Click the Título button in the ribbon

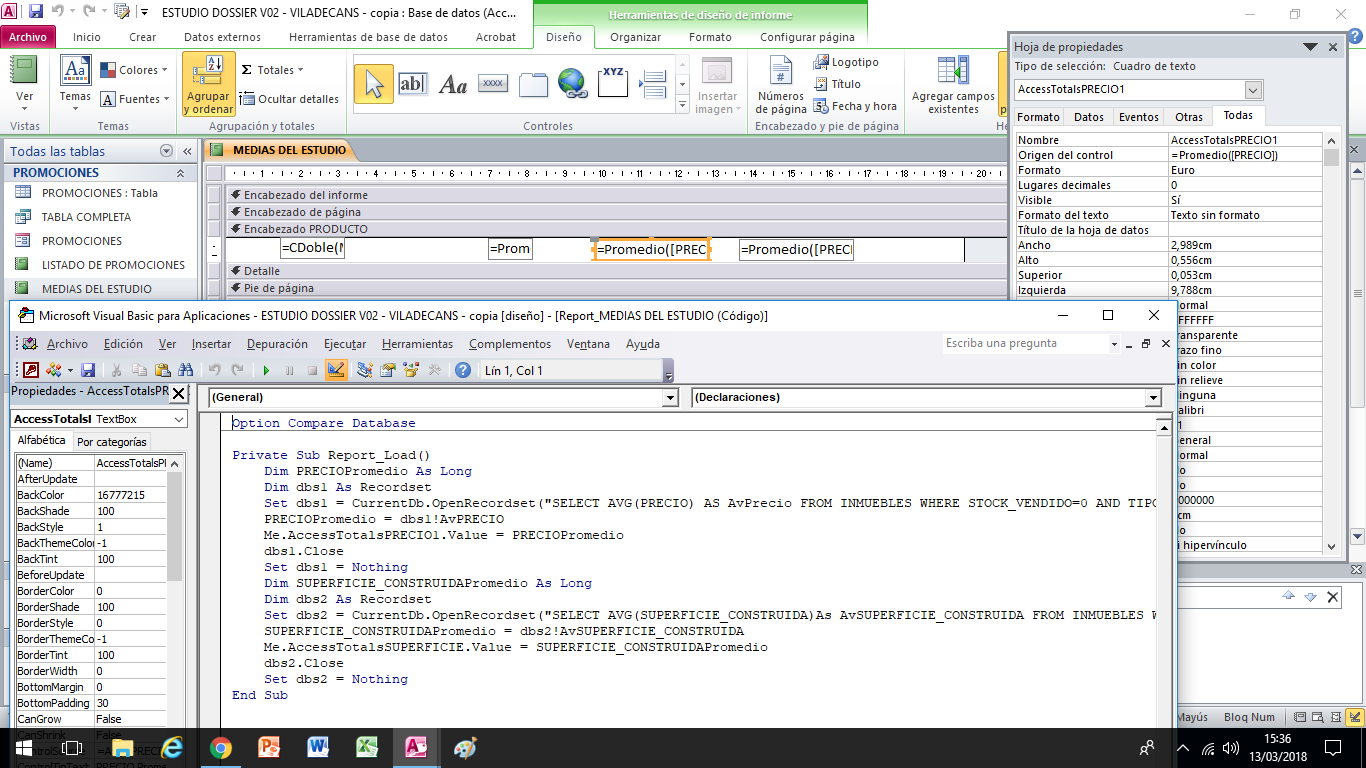click(x=837, y=84)
